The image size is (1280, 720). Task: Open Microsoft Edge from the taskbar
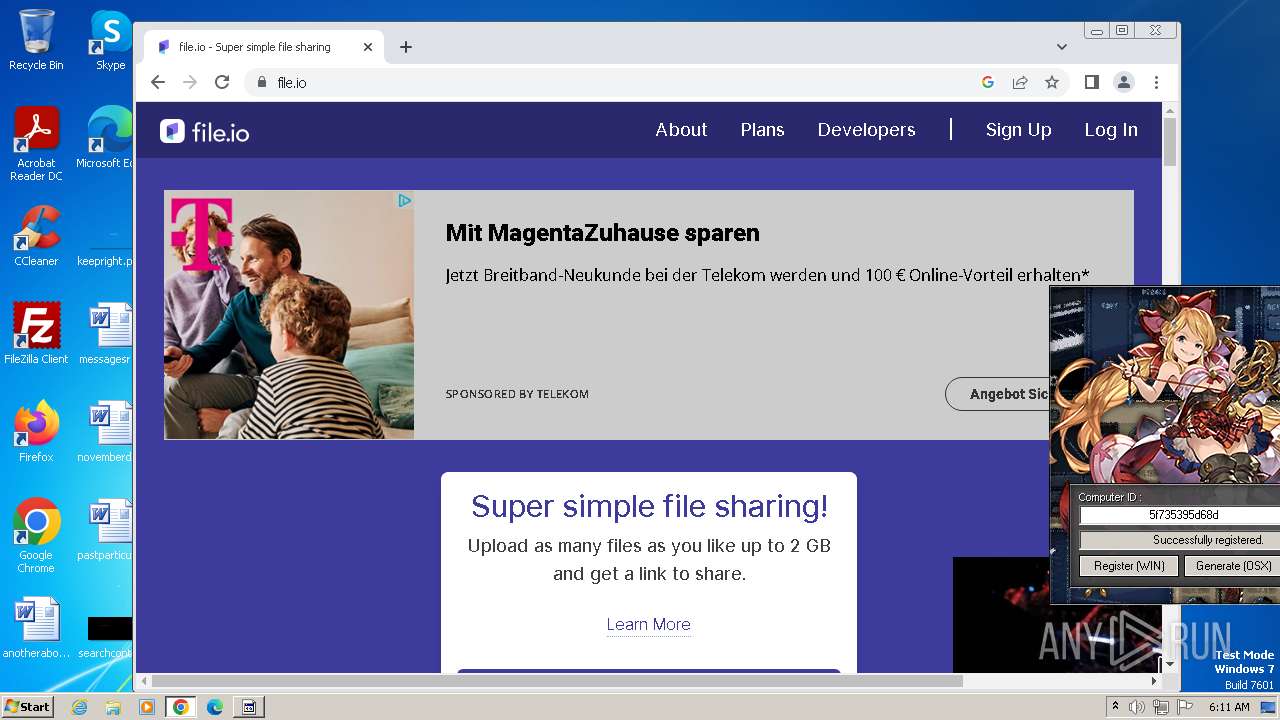click(x=215, y=707)
